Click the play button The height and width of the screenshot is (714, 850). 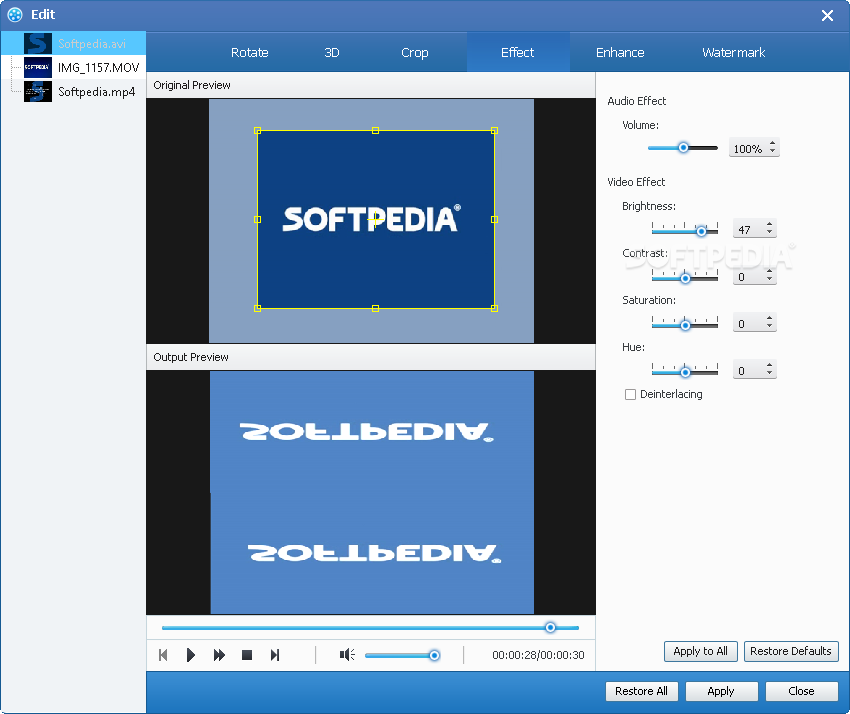pyautogui.click(x=190, y=655)
